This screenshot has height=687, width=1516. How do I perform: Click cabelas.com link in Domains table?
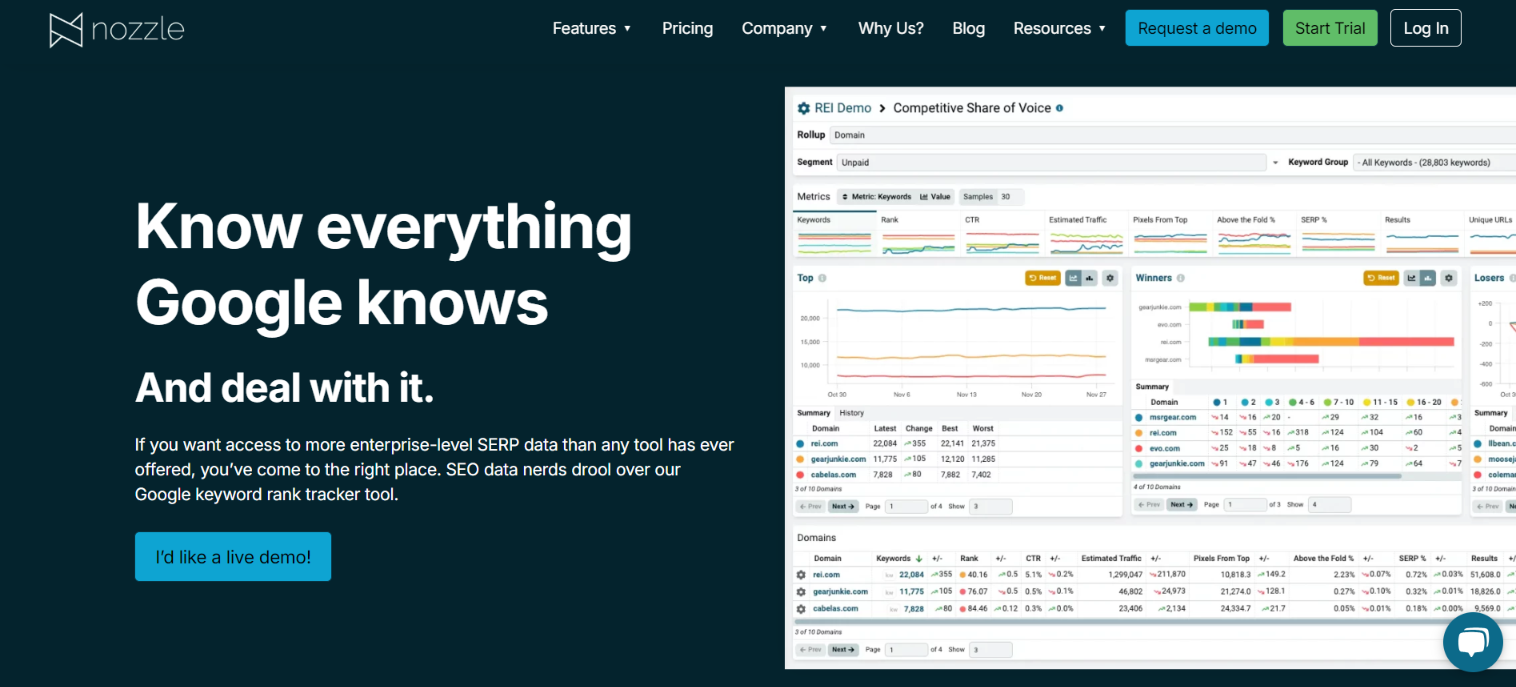835,609
